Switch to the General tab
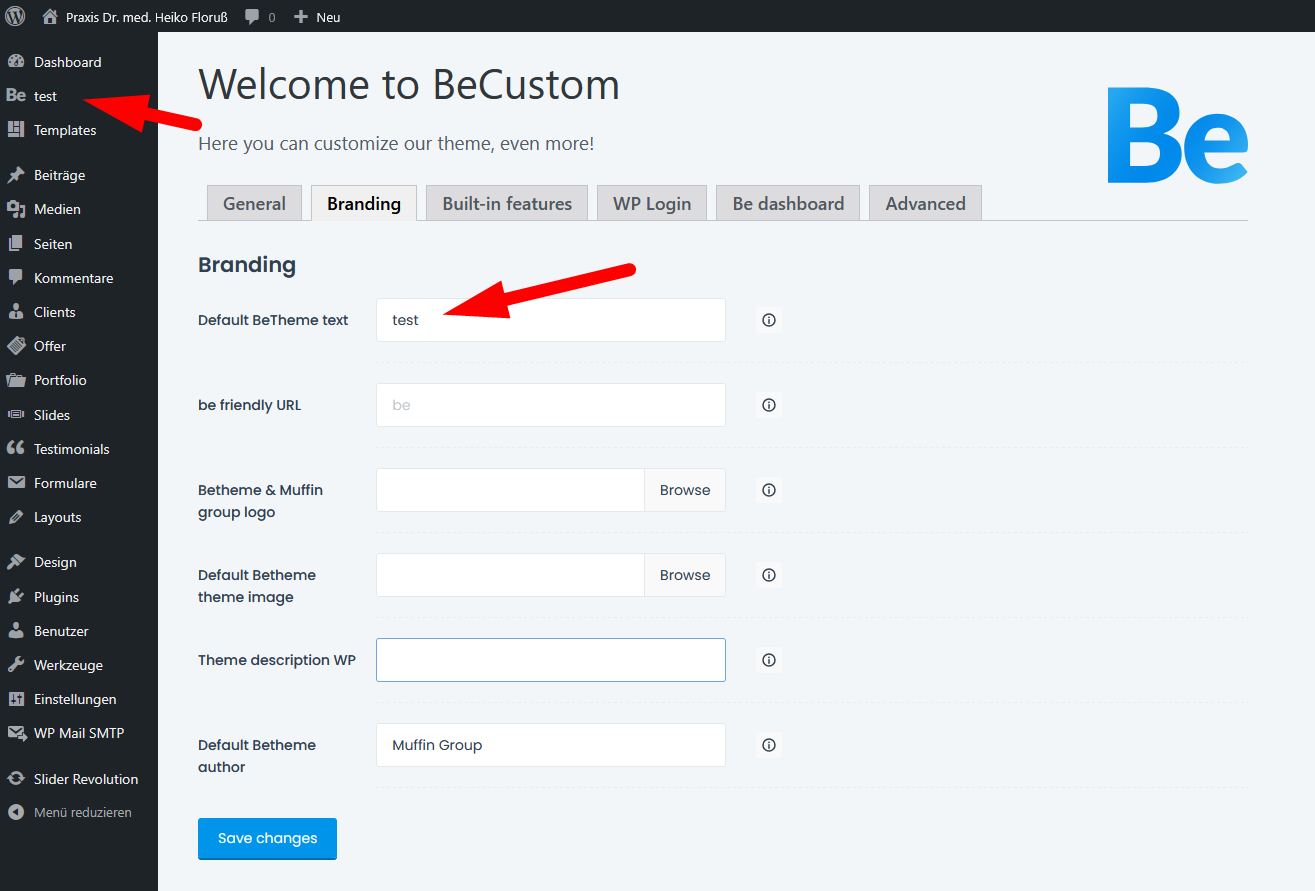 point(254,203)
